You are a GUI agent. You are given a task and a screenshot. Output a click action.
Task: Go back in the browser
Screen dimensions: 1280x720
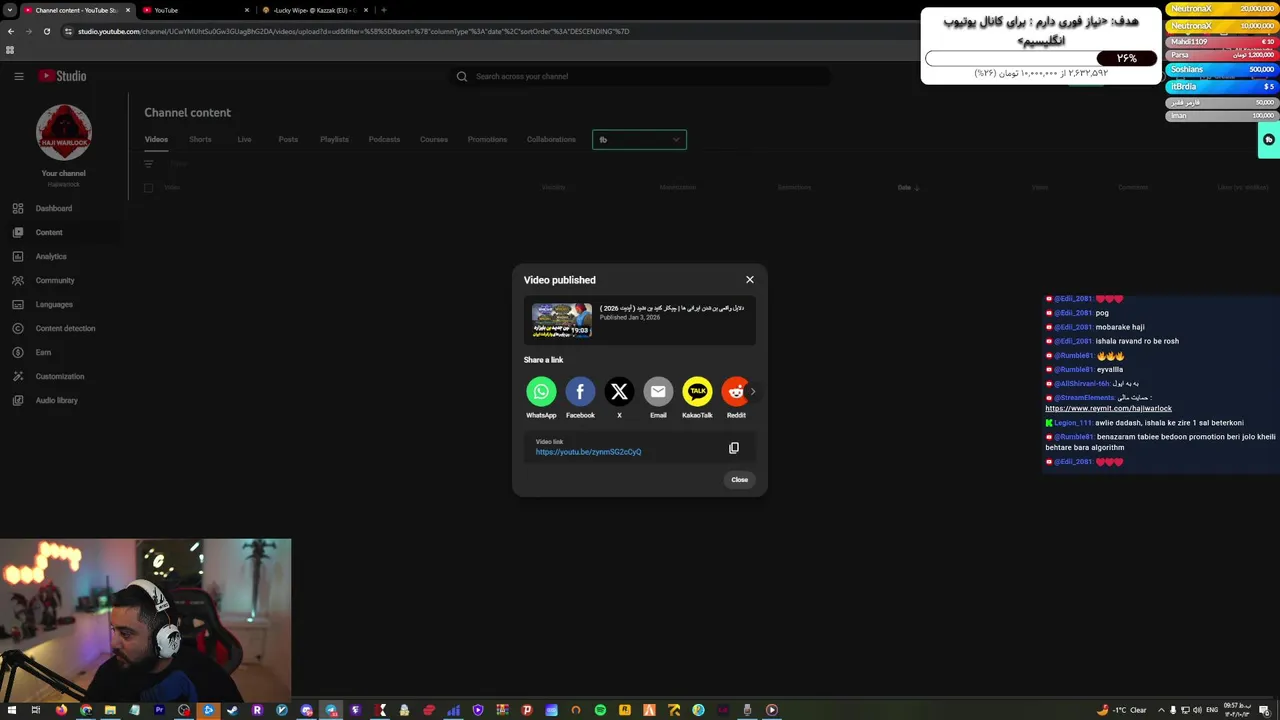pyautogui.click(x=11, y=31)
